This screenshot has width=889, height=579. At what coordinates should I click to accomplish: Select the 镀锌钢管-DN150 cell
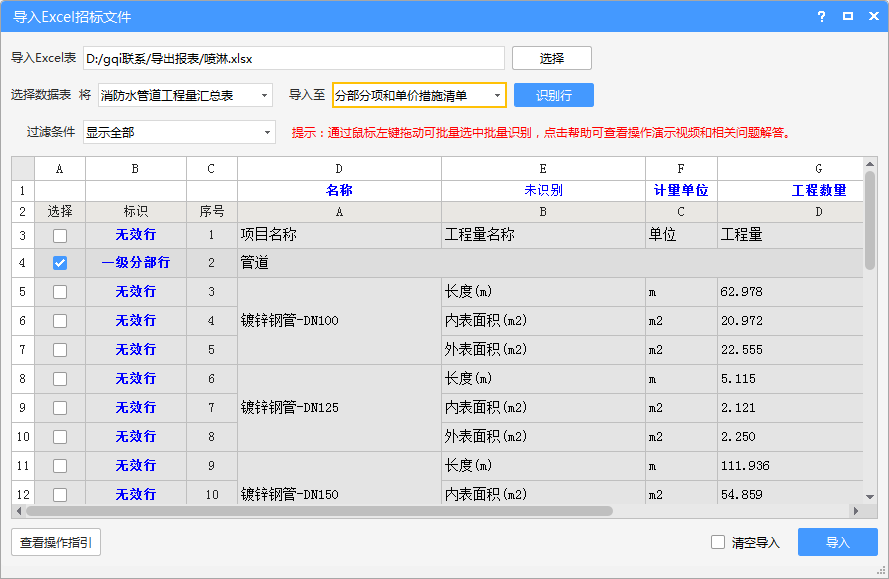339,478
